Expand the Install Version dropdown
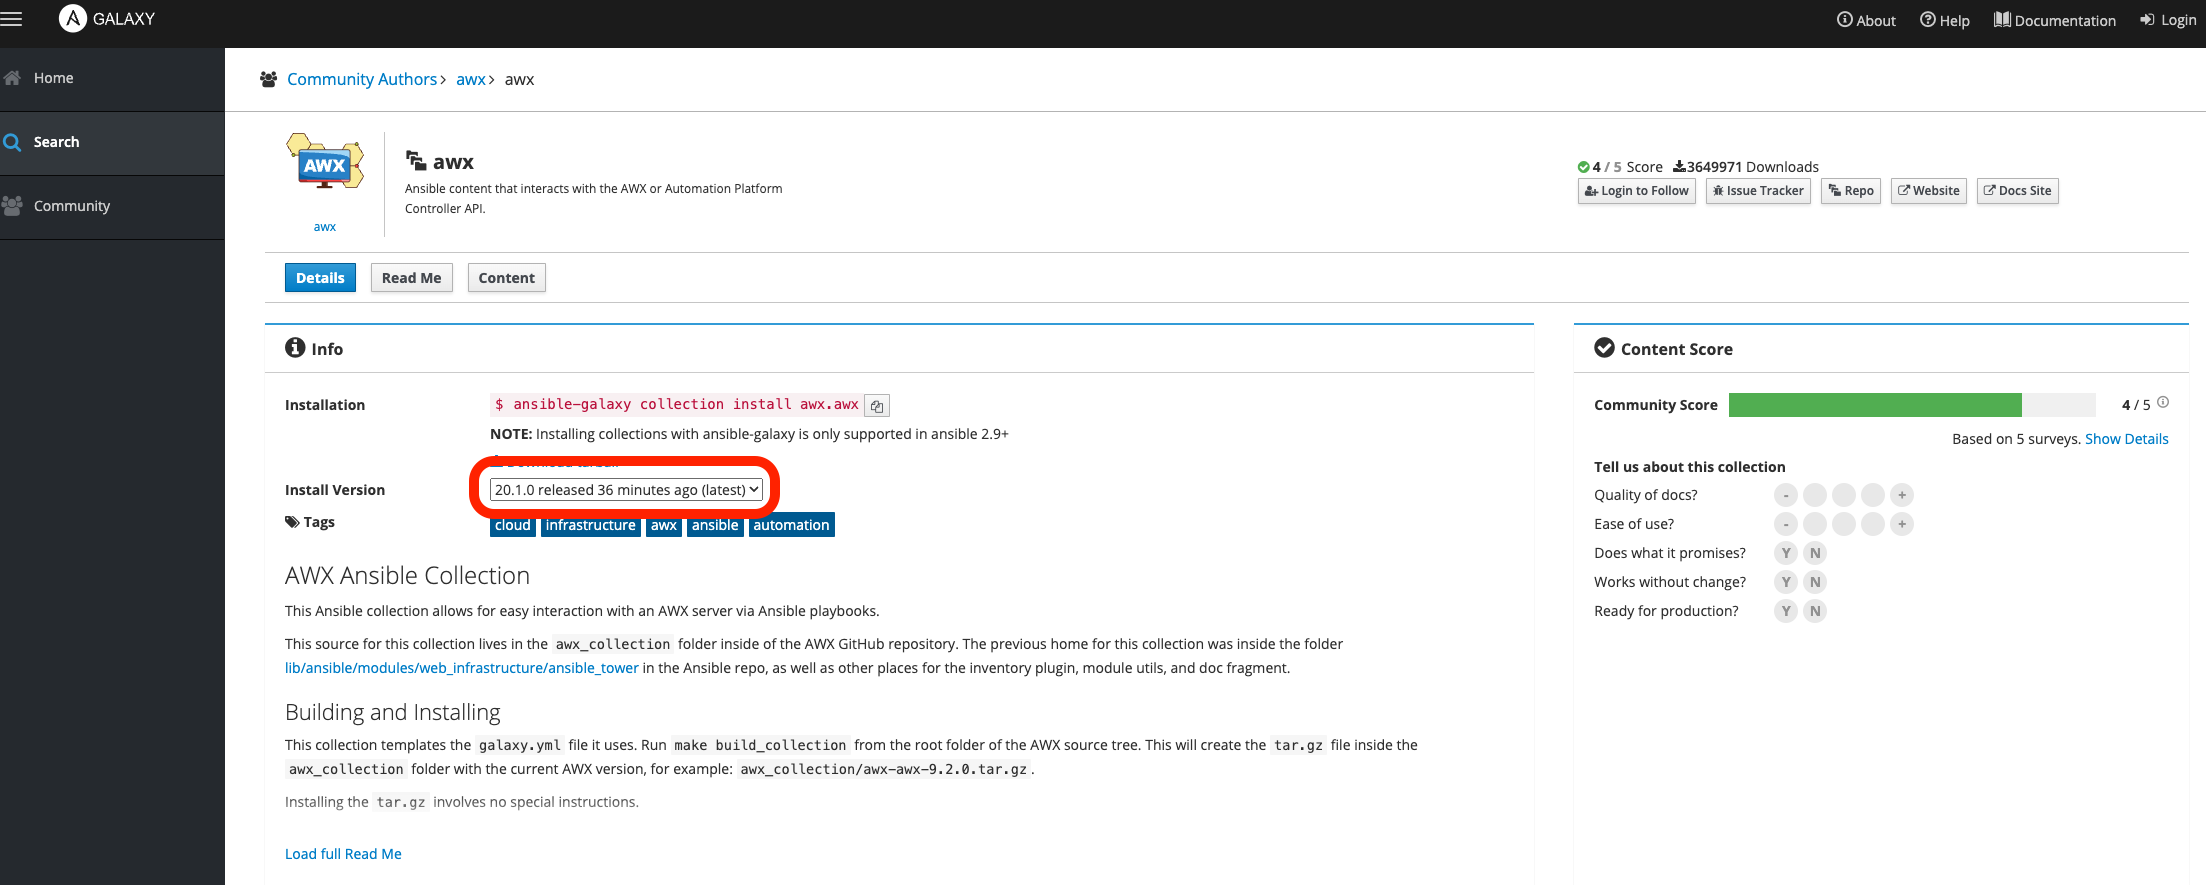Screen dimensions: 2206x885 [x=626, y=490]
